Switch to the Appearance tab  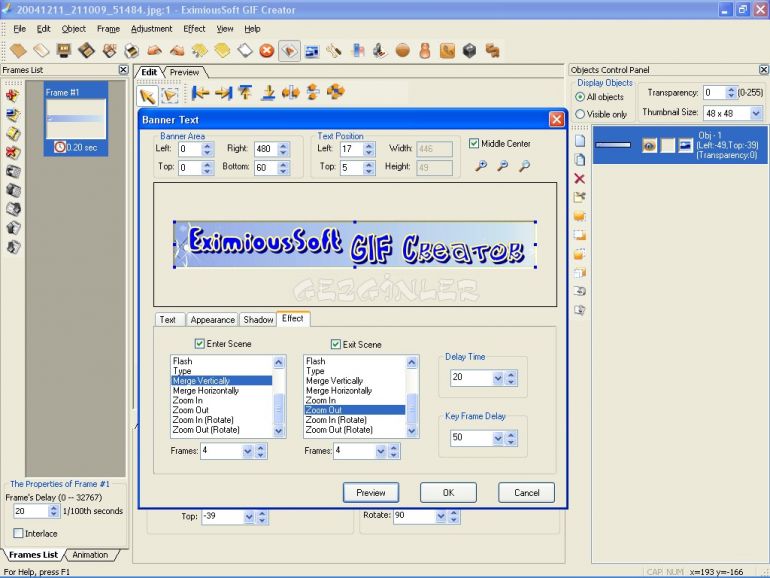point(212,320)
